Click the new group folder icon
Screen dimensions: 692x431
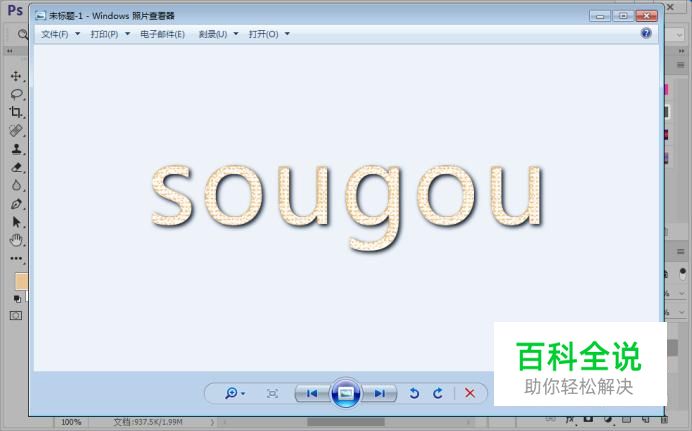[626, 419]
